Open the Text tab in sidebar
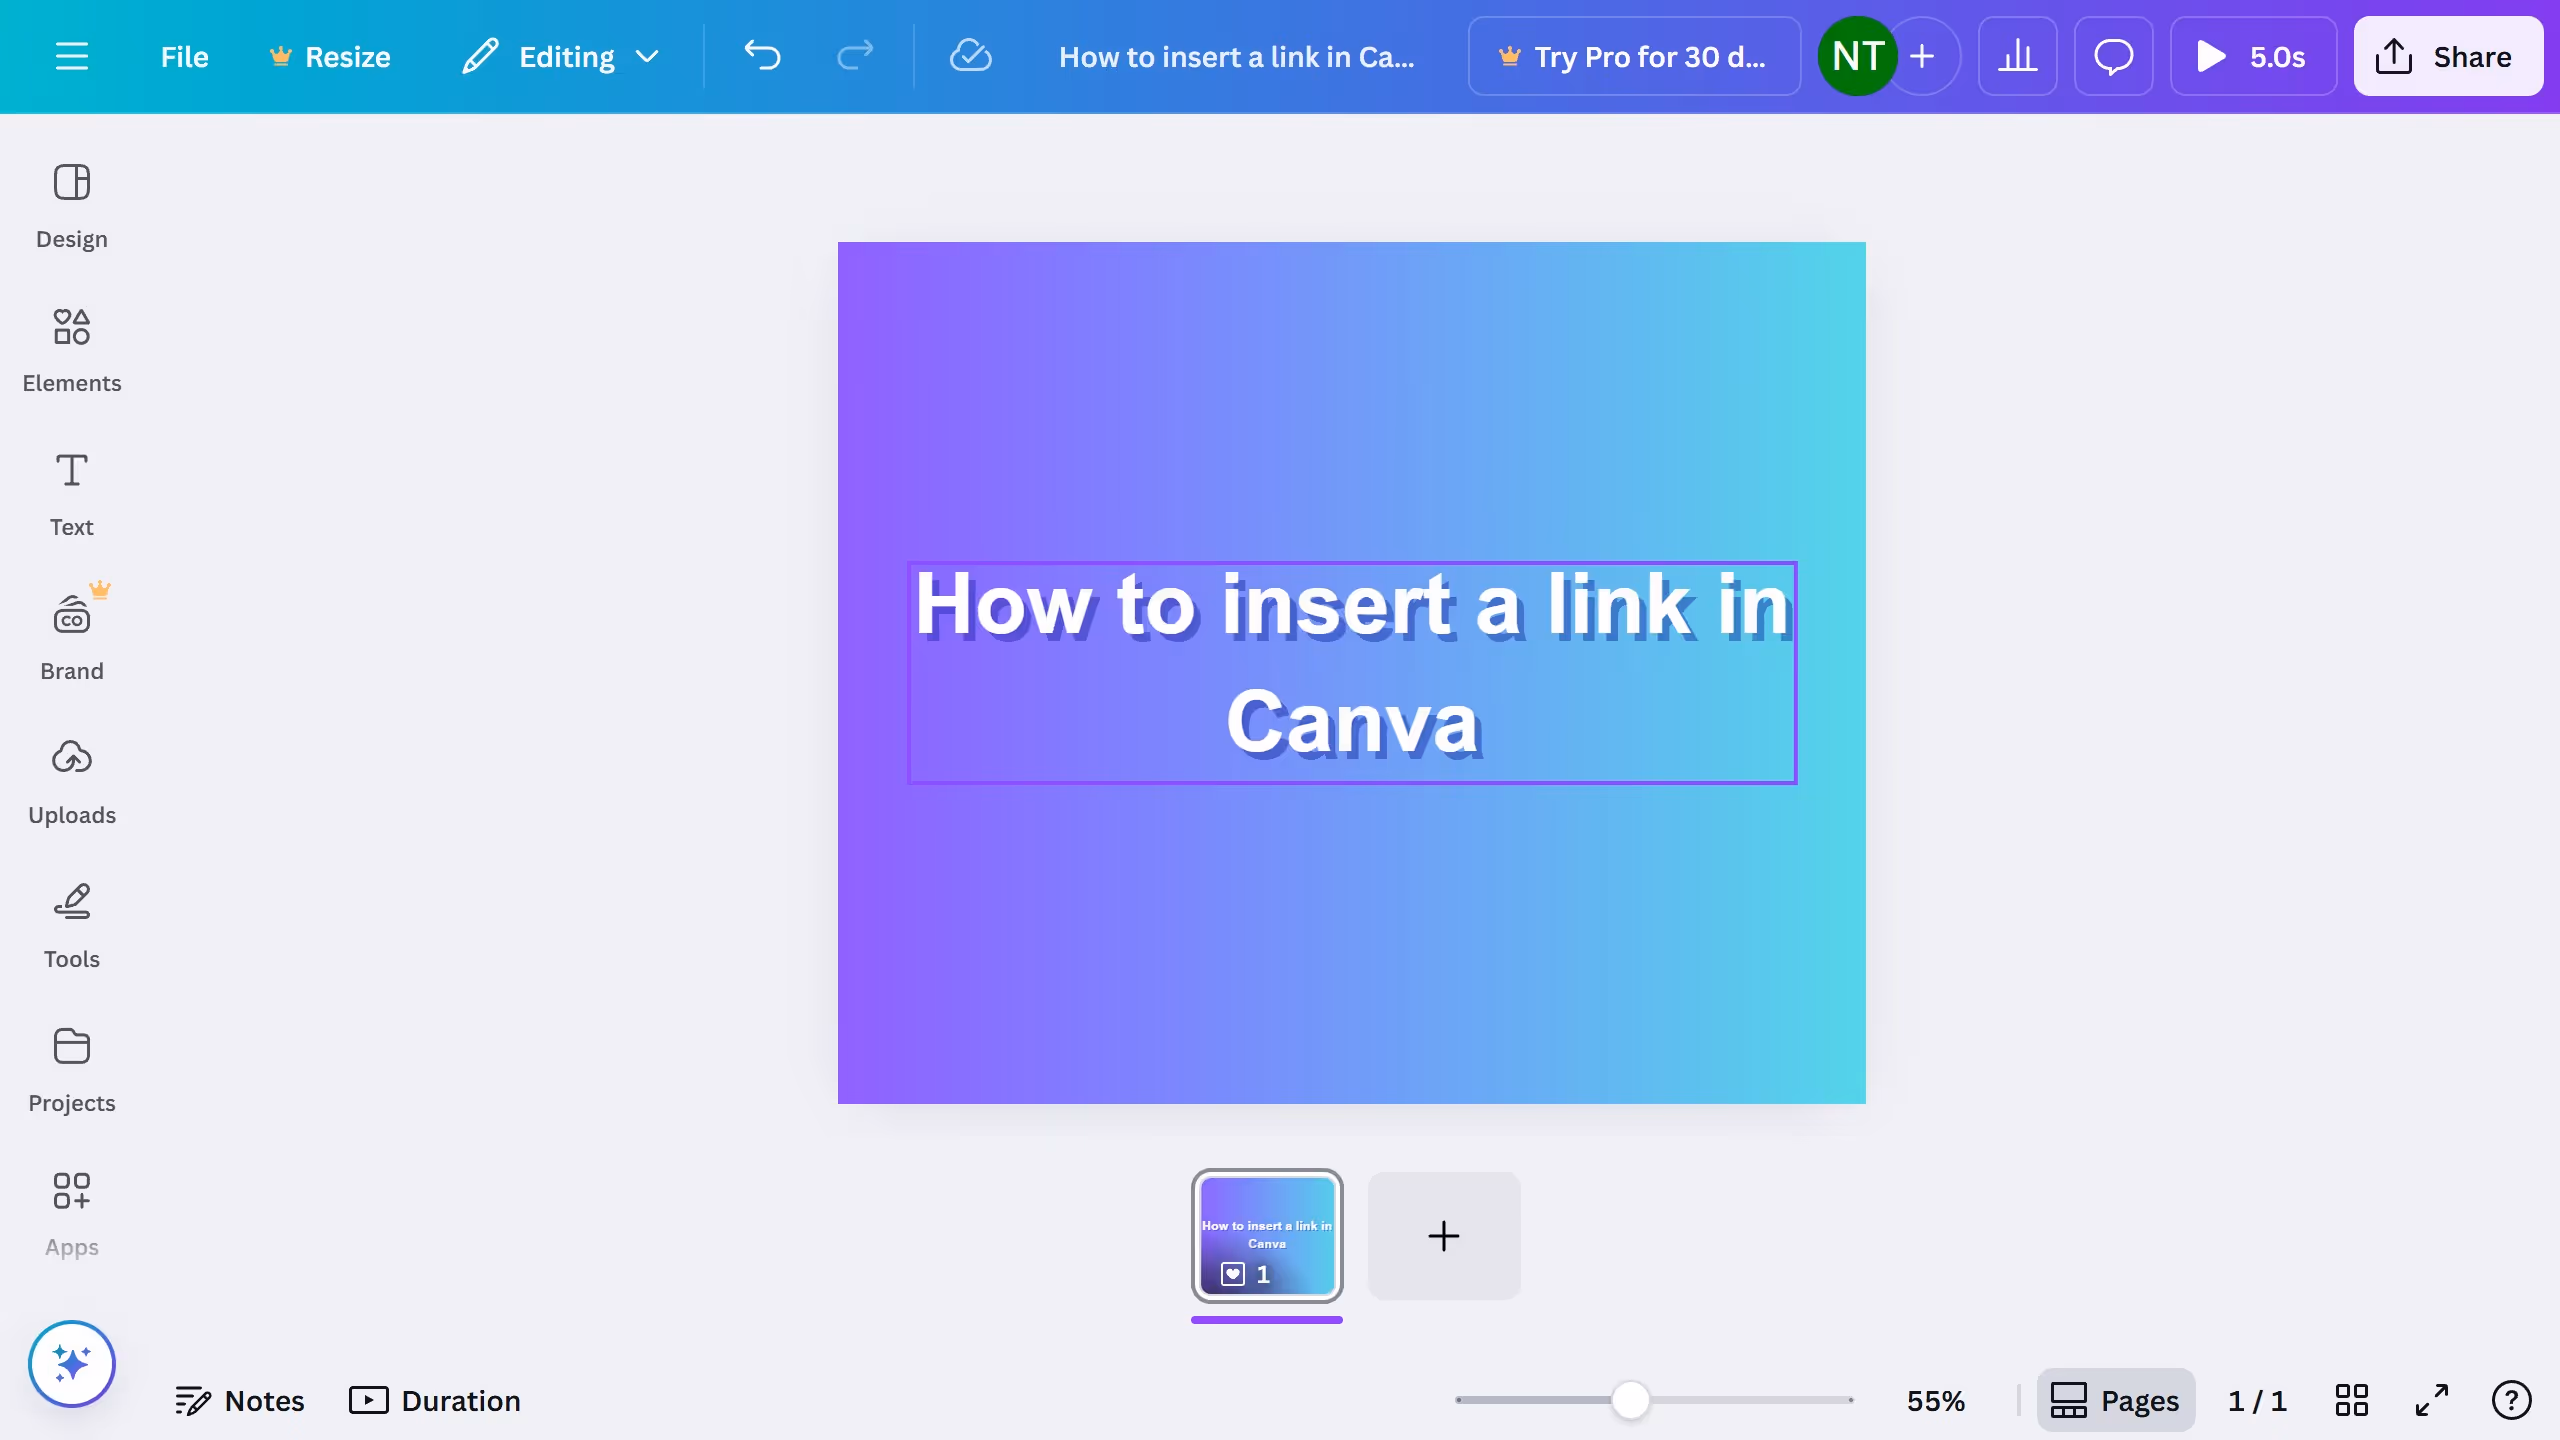The width and height of the screenshot is (2560, 1440). pyautogui.click(x=71, y=494)
